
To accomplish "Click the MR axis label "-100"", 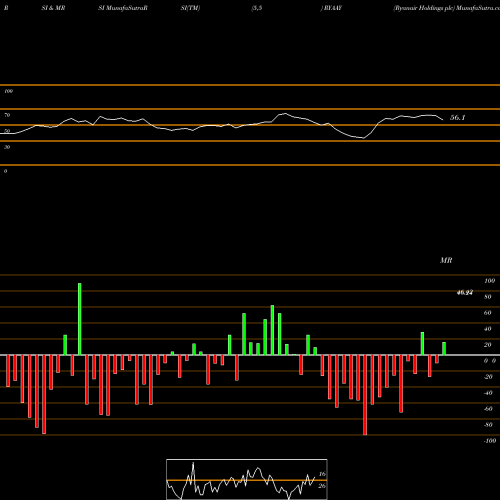I will 489,441.
